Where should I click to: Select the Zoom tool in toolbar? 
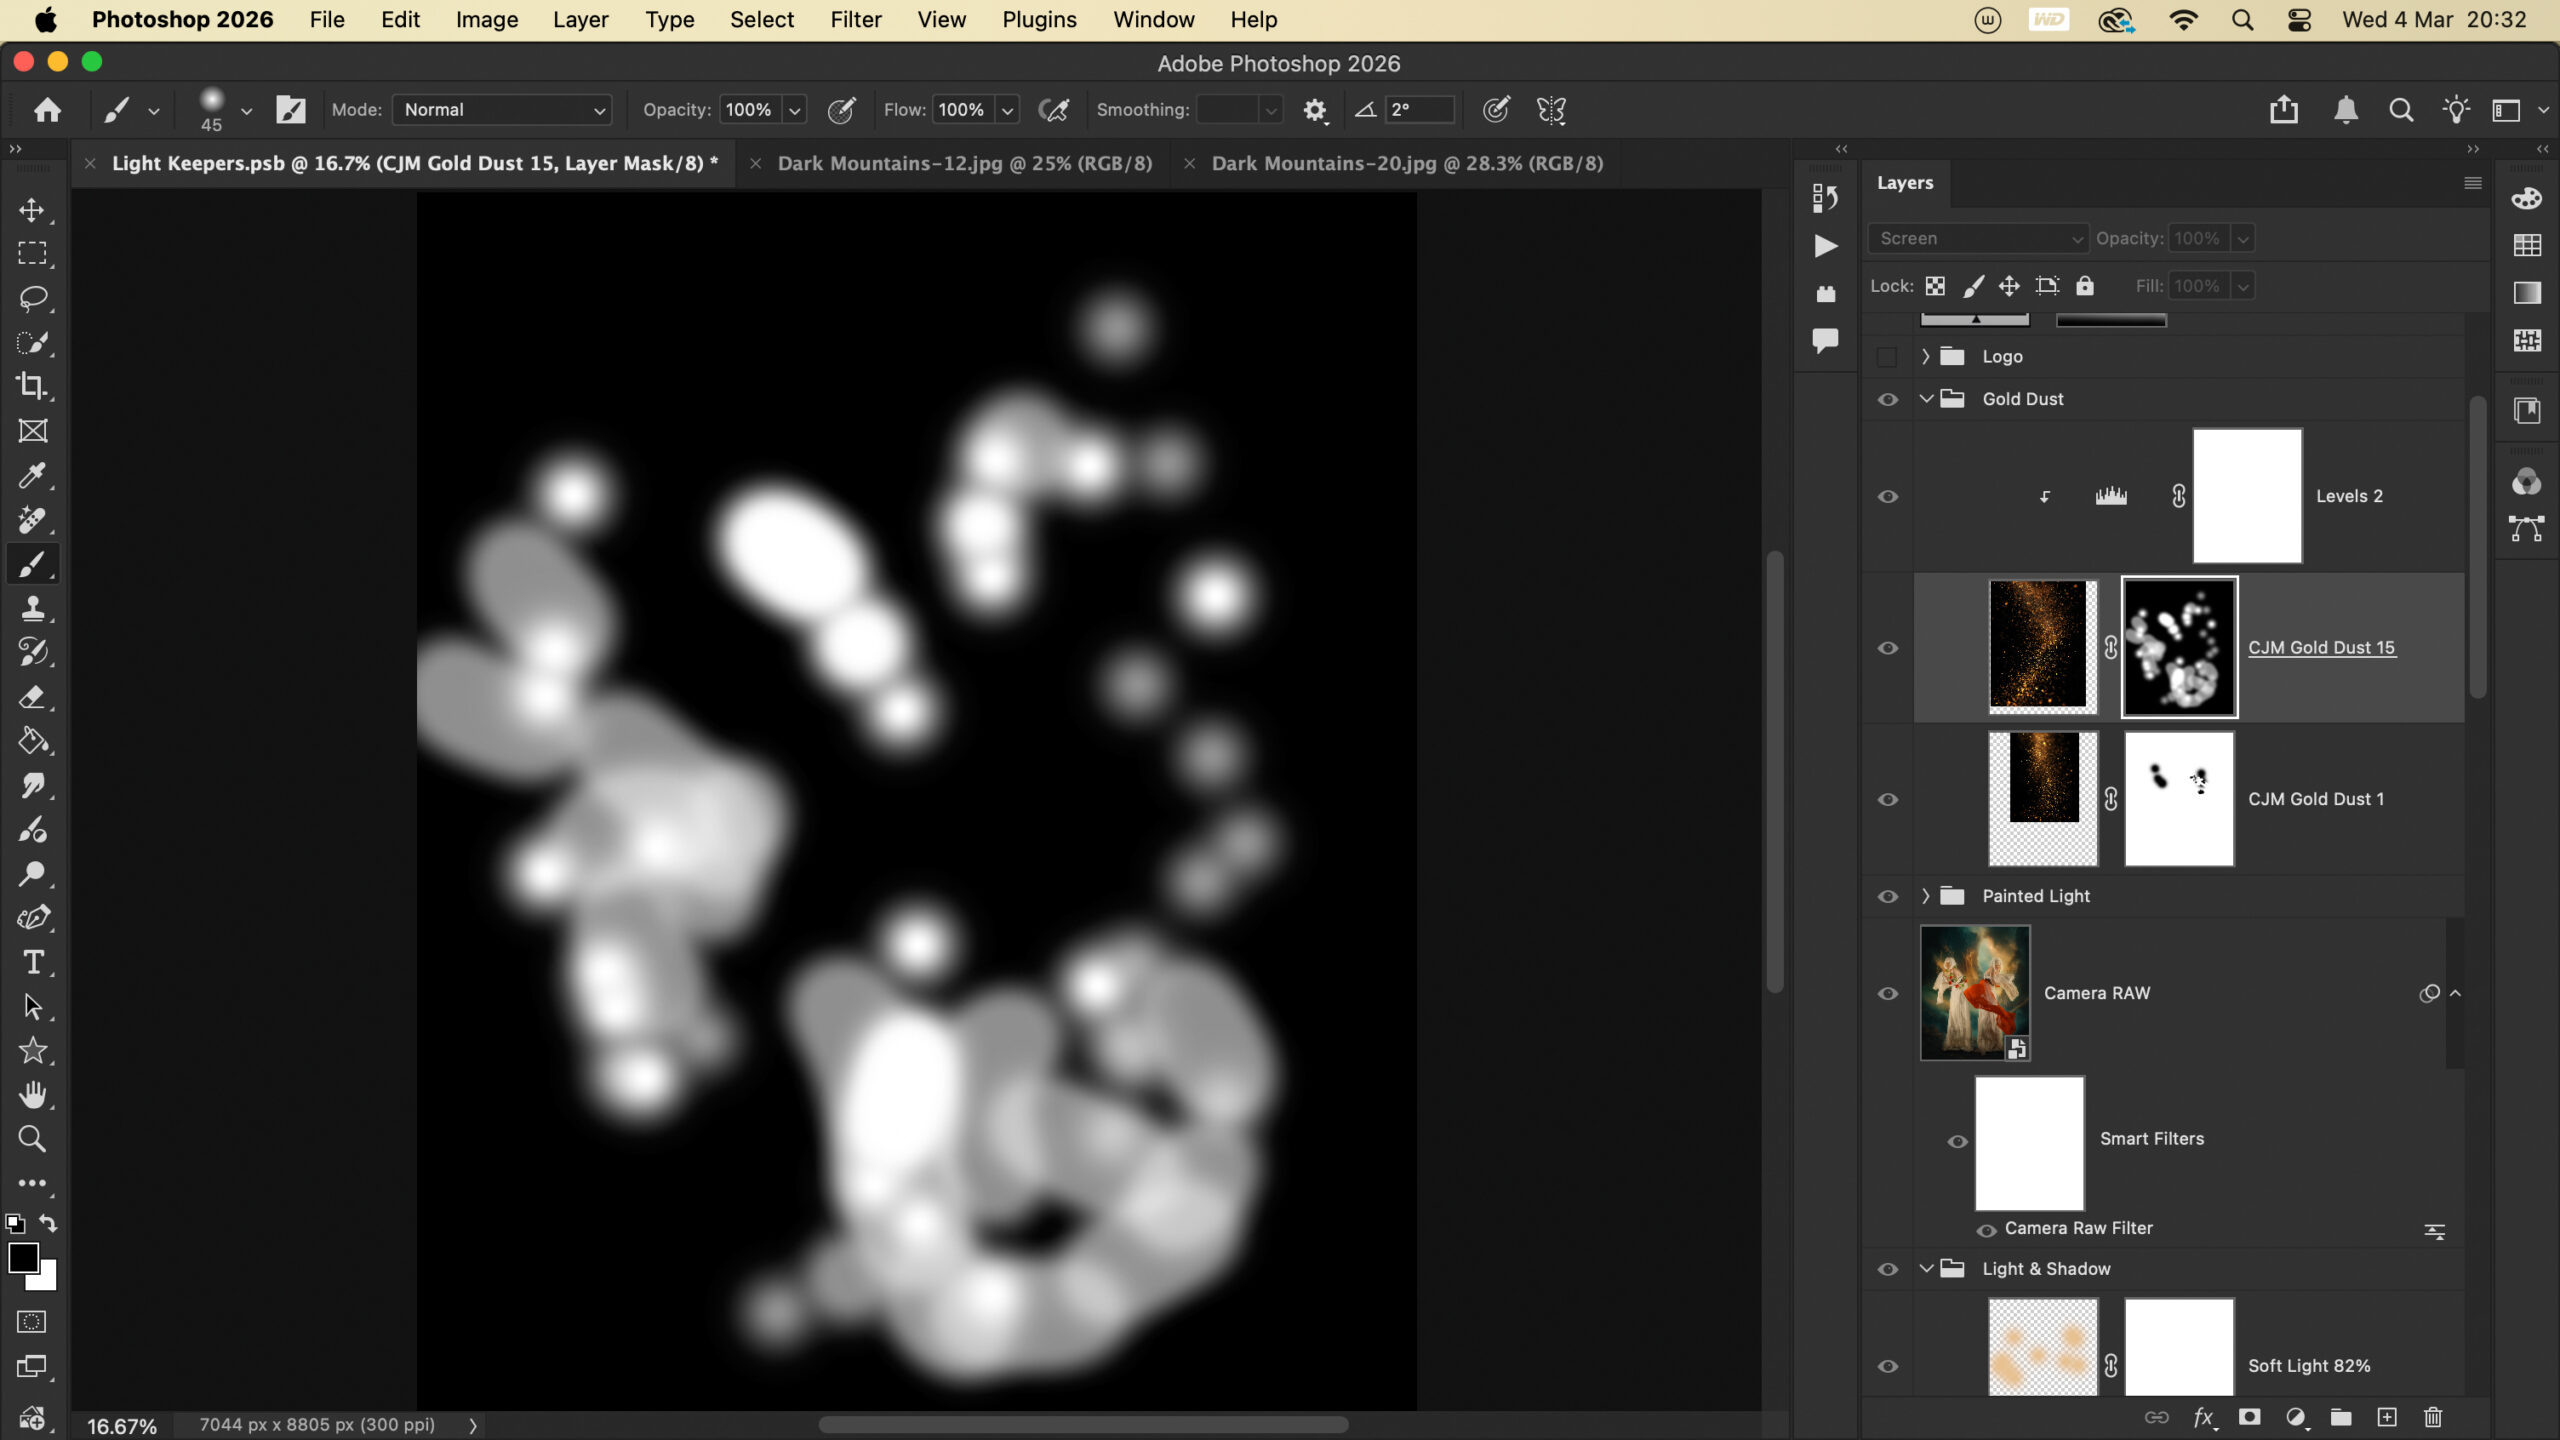[x=32, y=1139]
